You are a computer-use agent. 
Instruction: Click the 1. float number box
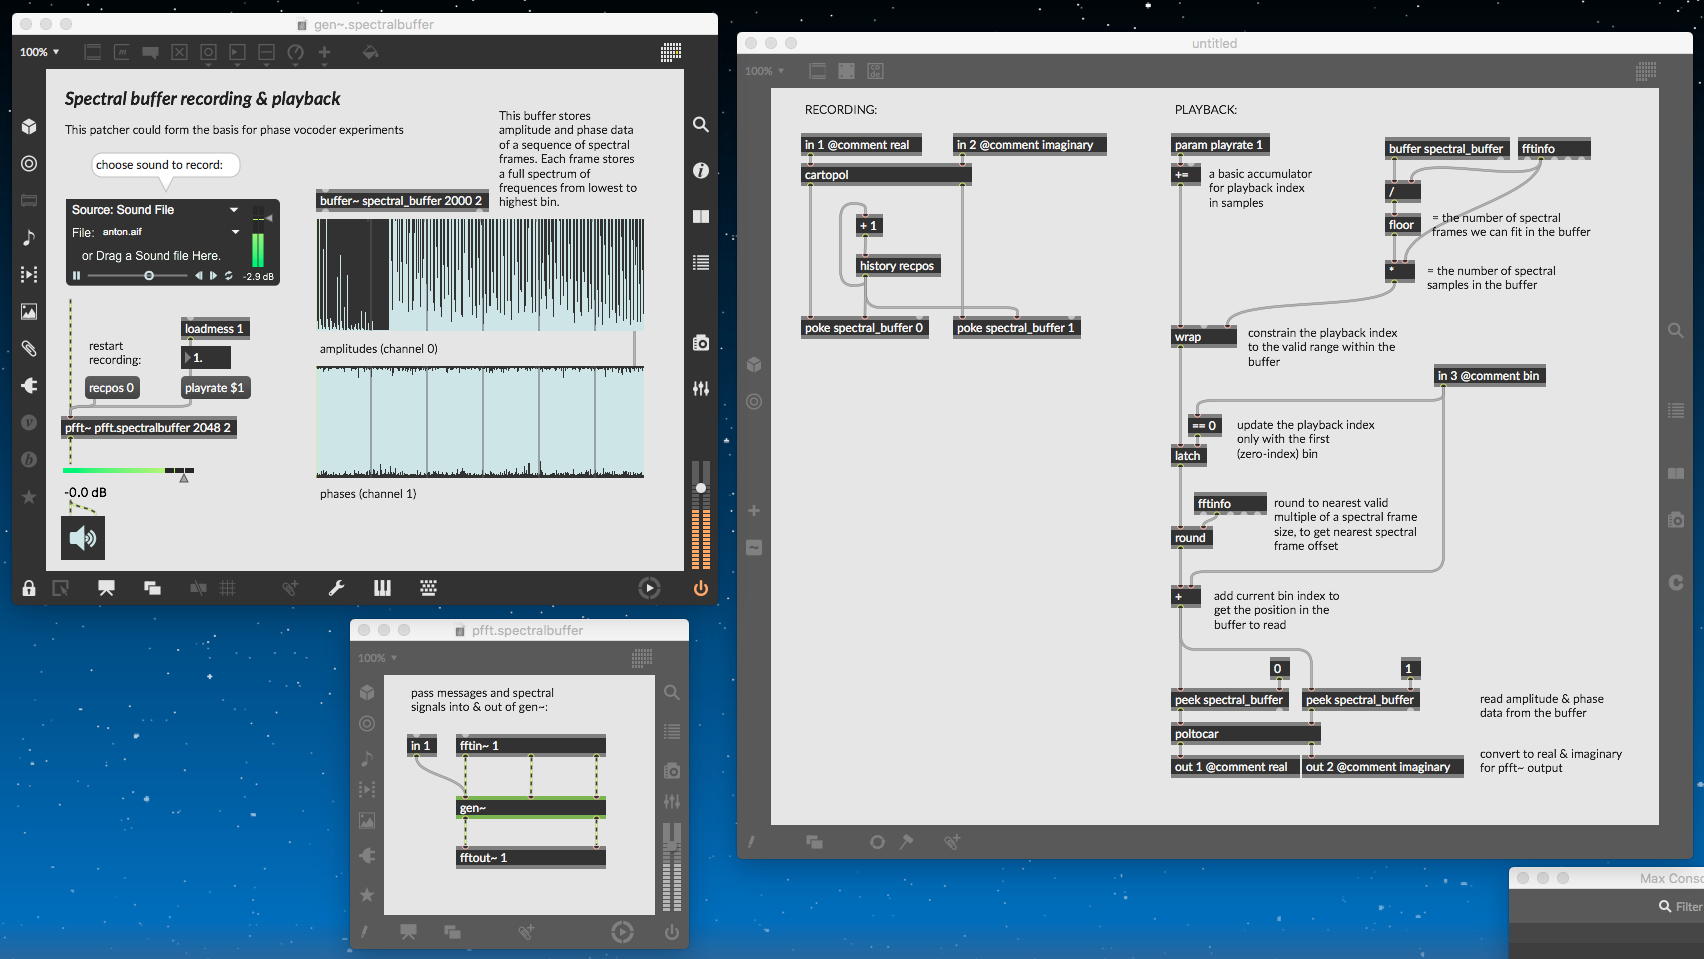tap(206, 358)
